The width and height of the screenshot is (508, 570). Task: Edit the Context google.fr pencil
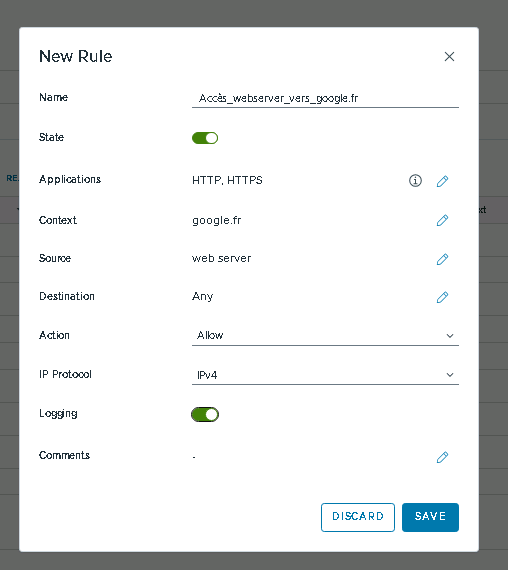(x=442, y=220)
